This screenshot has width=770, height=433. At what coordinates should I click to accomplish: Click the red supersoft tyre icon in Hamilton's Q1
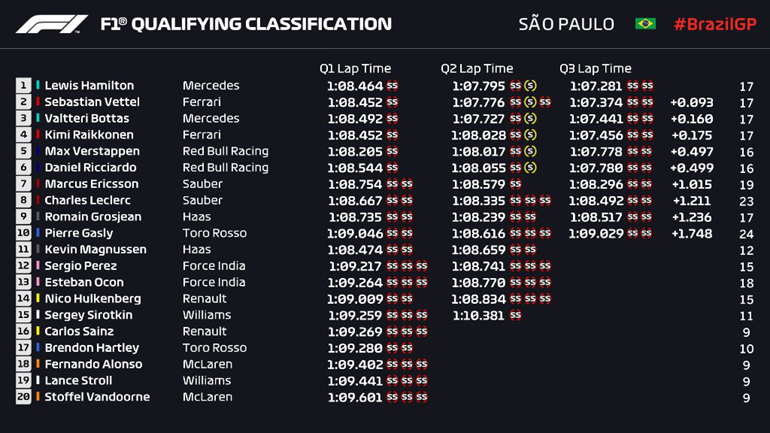pos(392,86)
